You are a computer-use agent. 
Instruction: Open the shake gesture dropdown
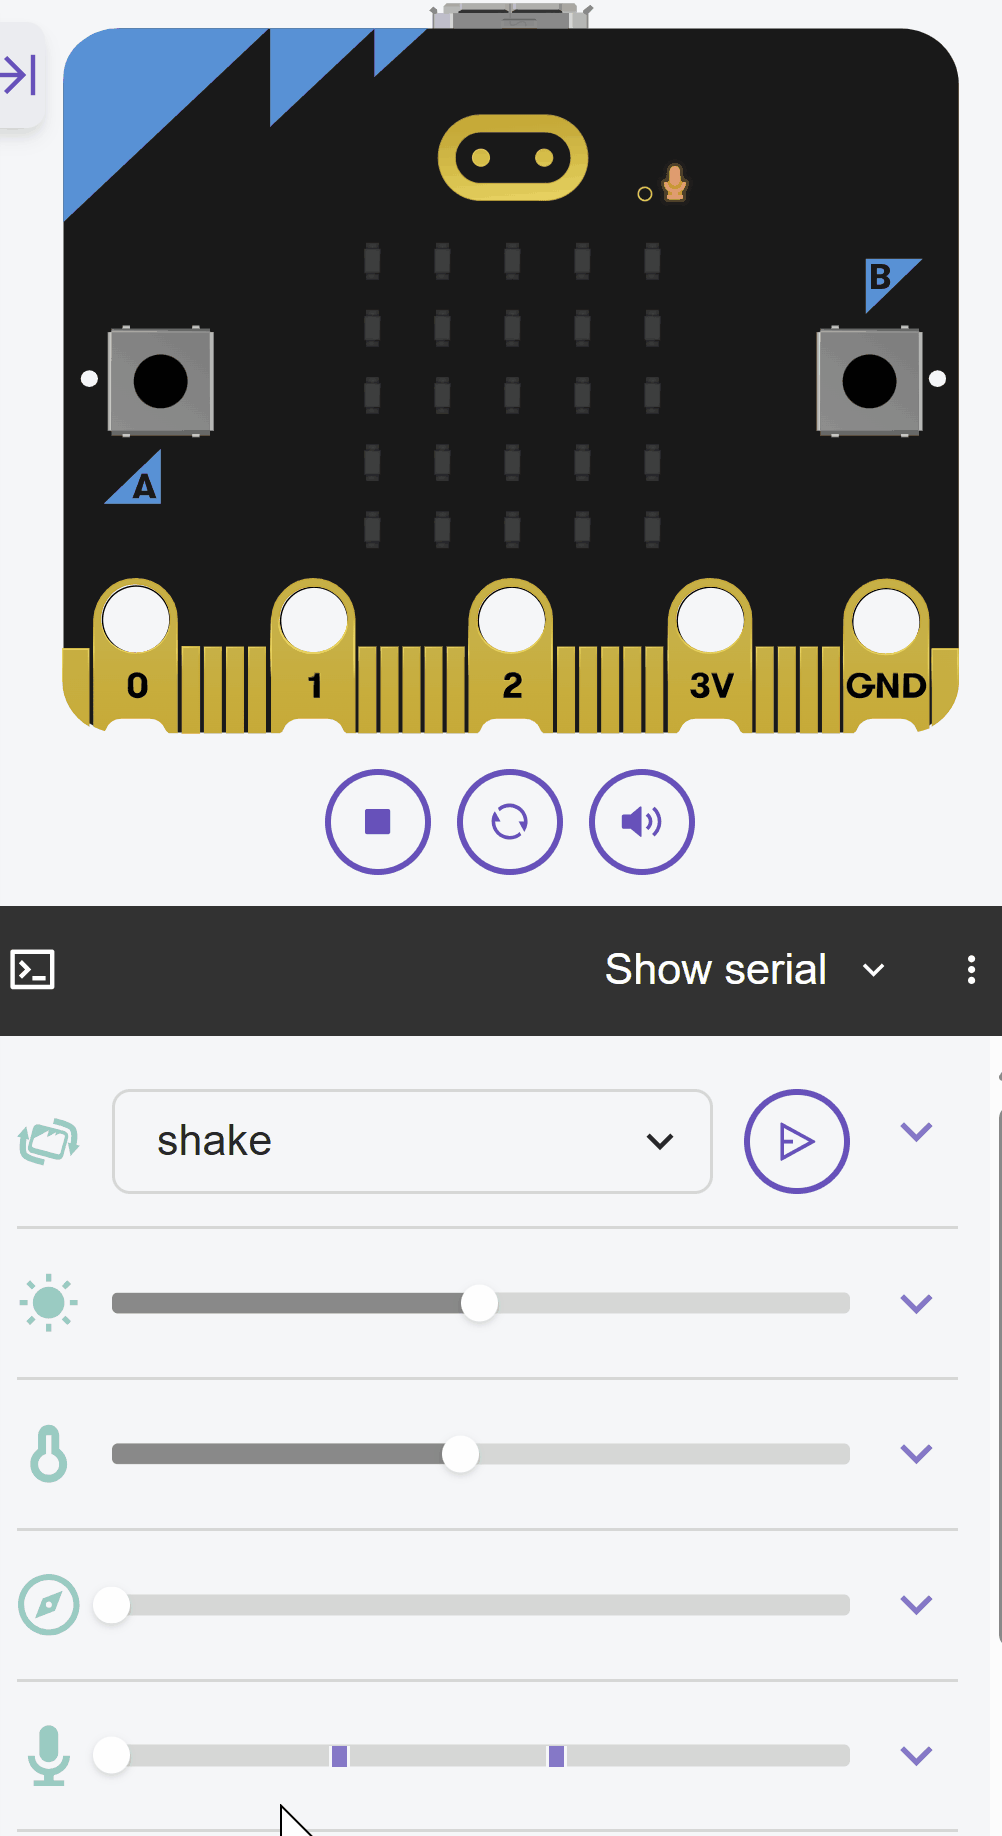412,1141
